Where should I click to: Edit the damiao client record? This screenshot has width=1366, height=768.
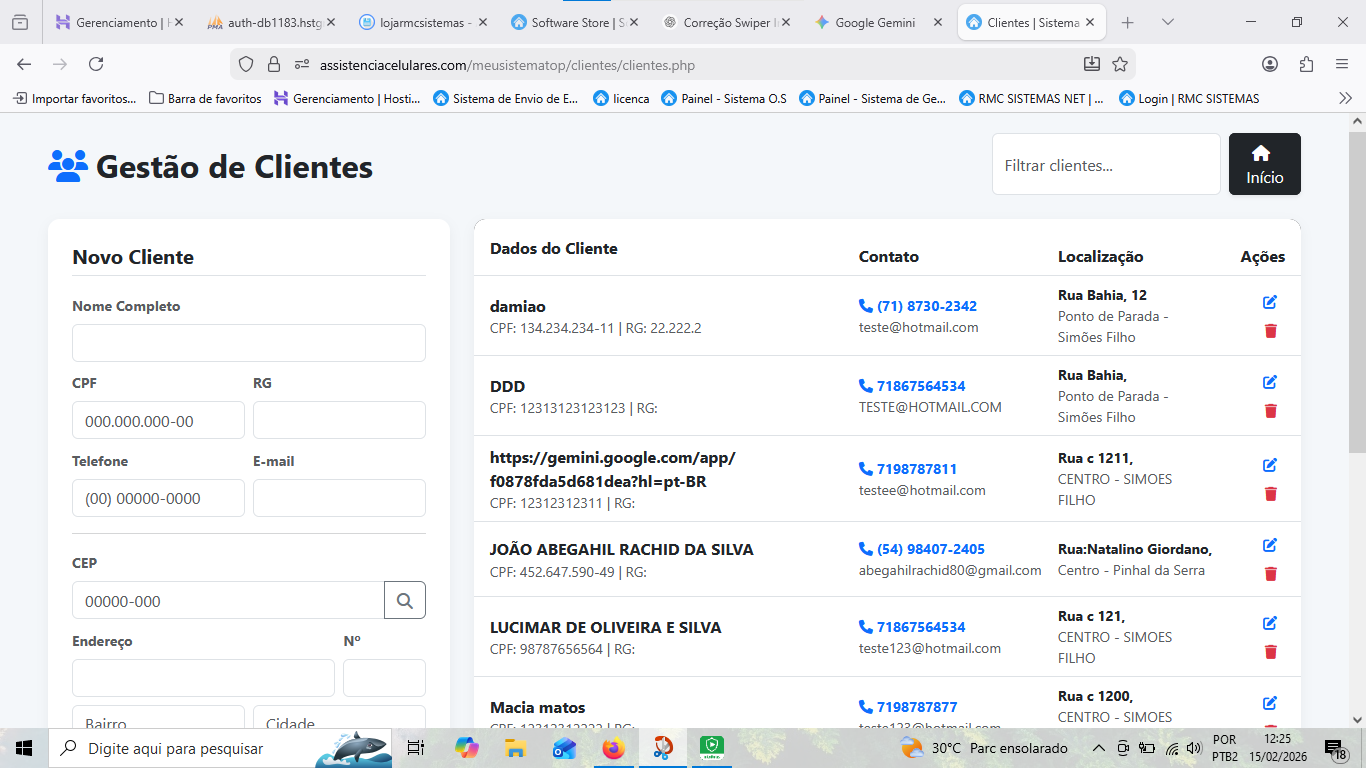(x=1270, y=301)
